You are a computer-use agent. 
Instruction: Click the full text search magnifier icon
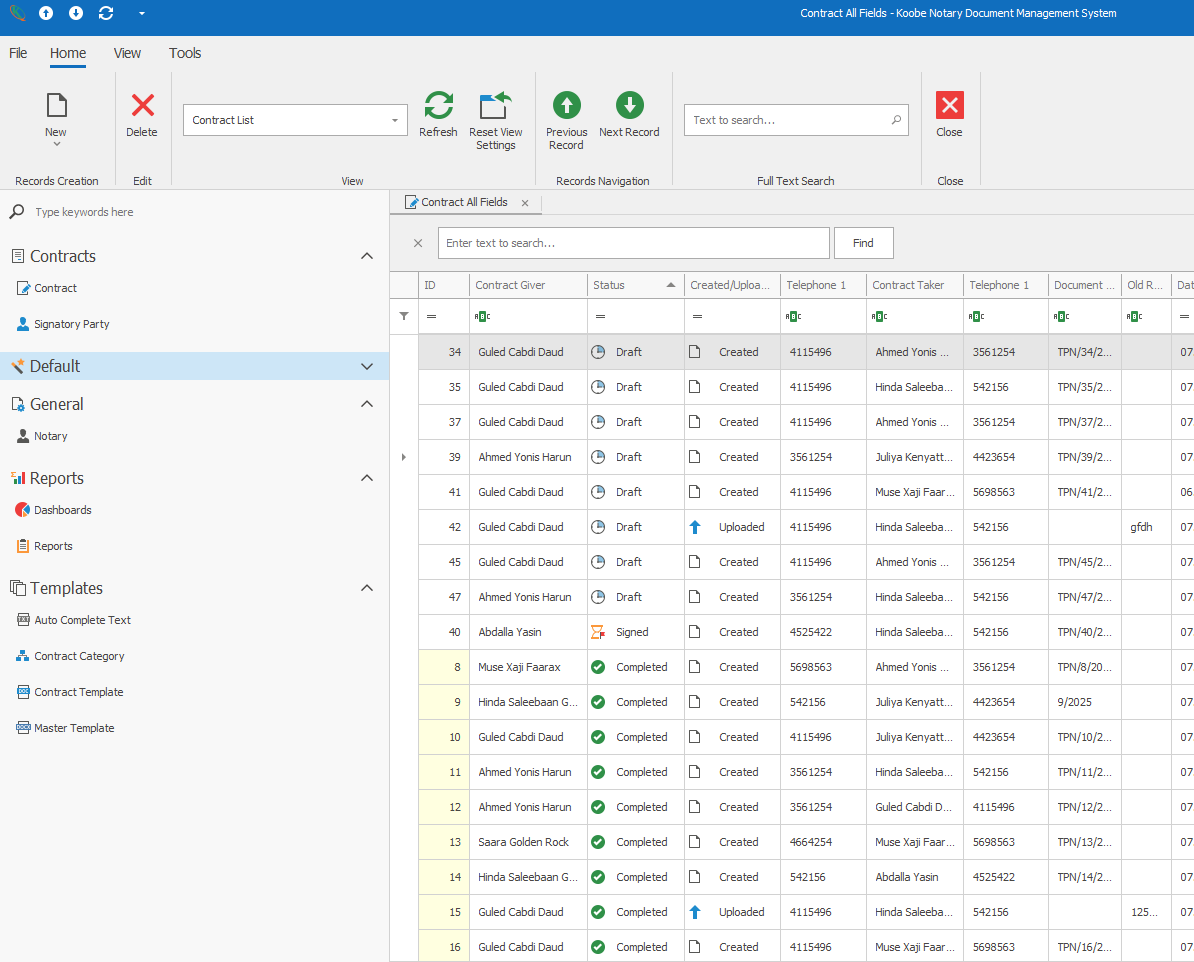896,120
